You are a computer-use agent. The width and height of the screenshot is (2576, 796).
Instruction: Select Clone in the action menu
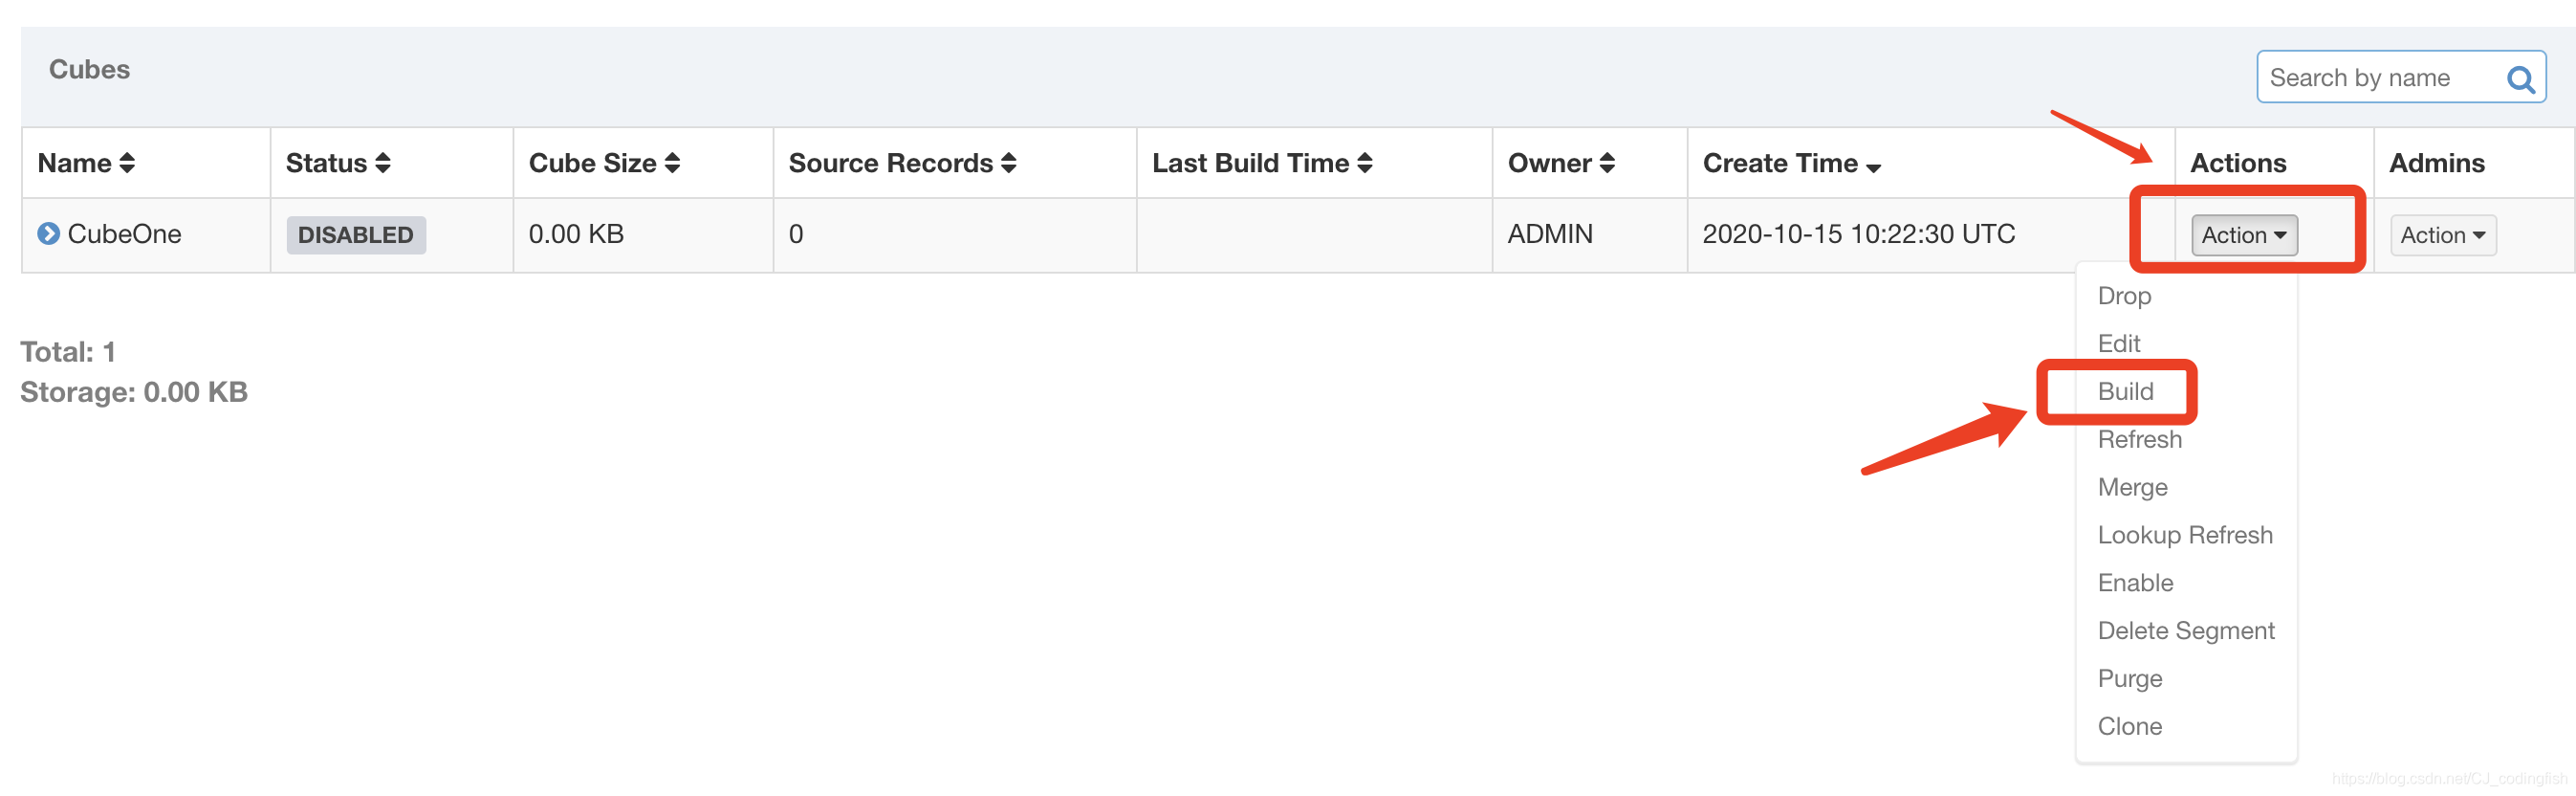tap(2130, 727)
